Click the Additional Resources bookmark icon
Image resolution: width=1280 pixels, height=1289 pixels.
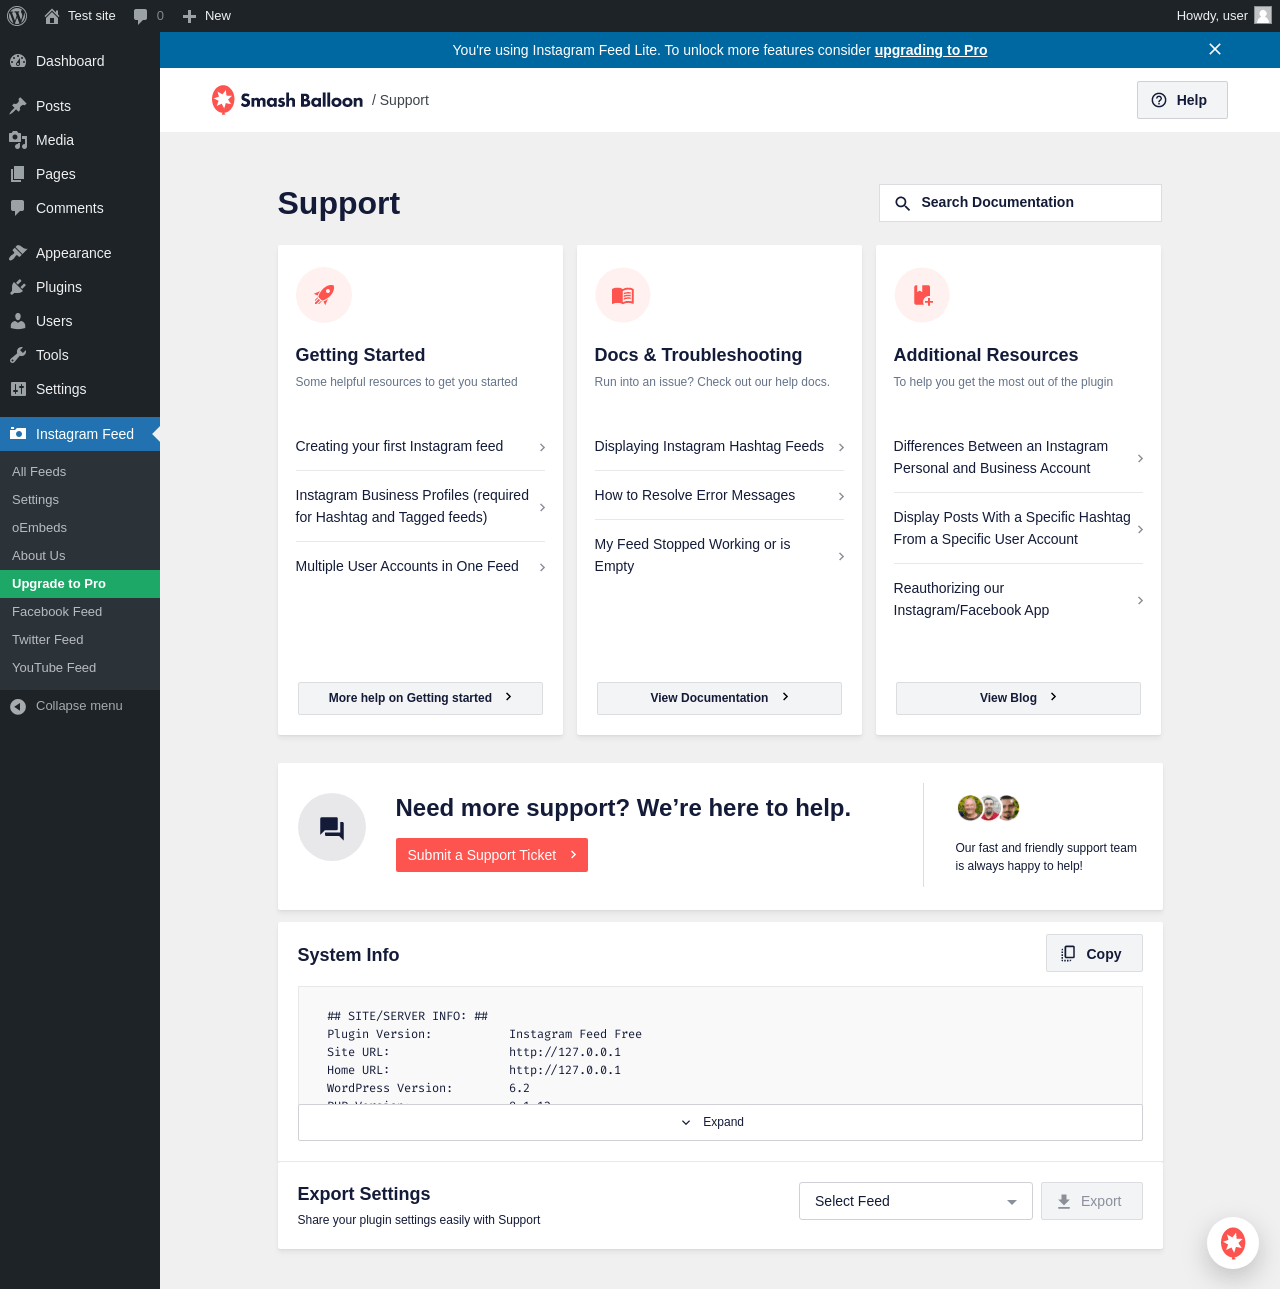pyautogui.click(x=922, y=295)
